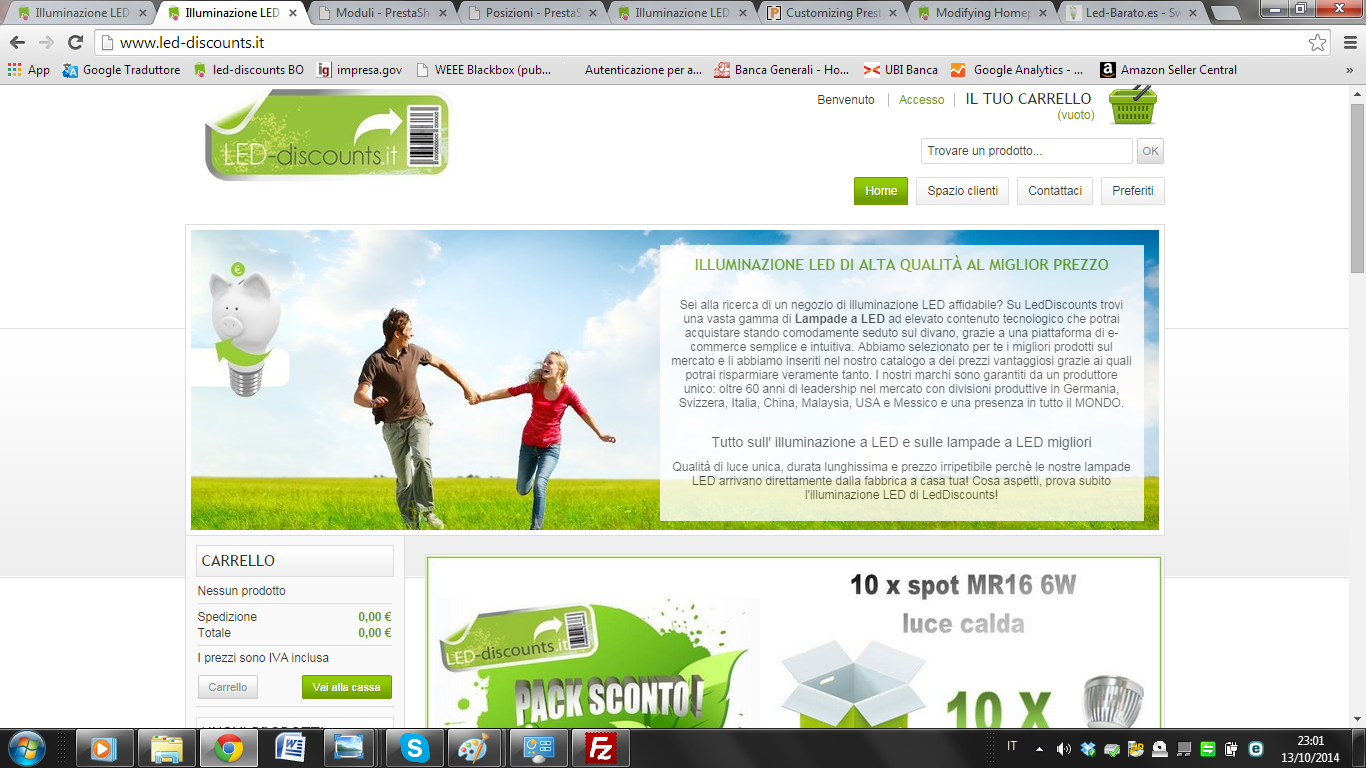Switch to Customizing Presta tab
The image size is (1366, 768).
tap(832, 13)
